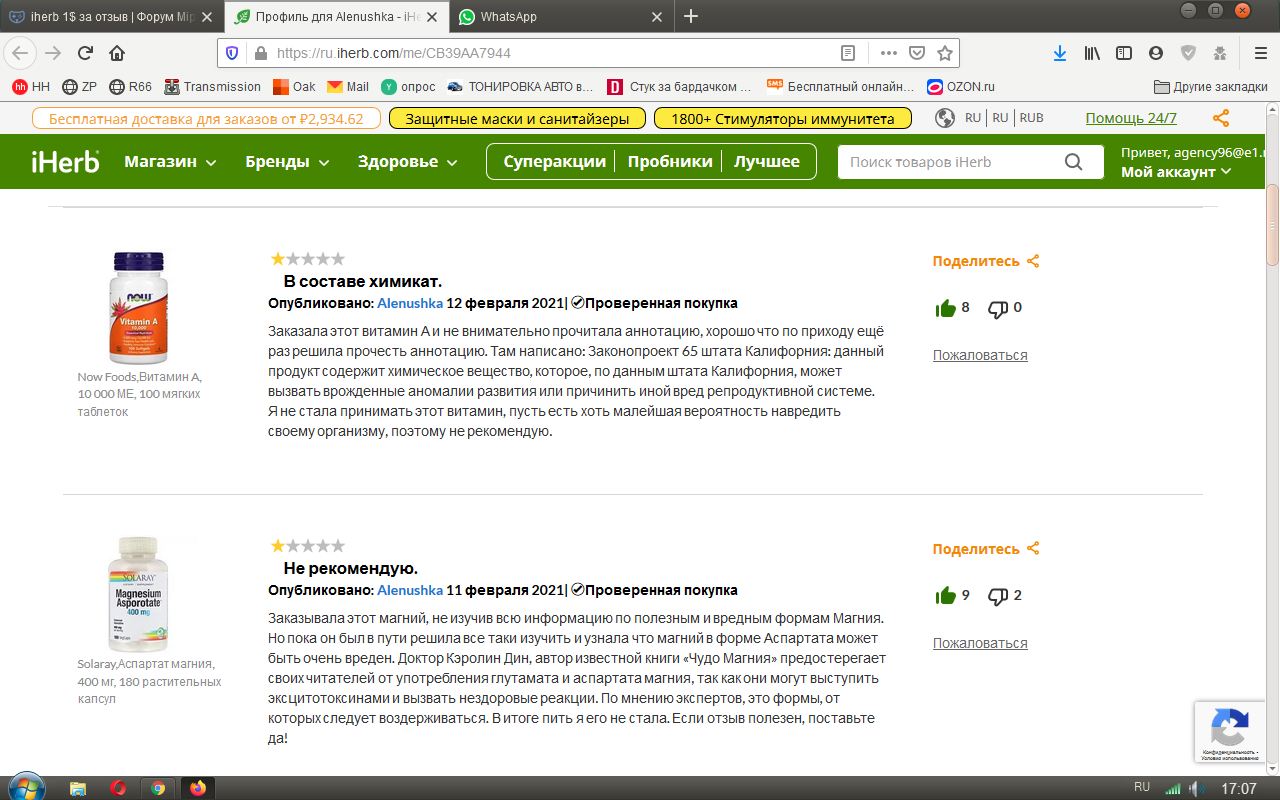
Task: Open the Пробники section
Action: [x=670, y=162]
